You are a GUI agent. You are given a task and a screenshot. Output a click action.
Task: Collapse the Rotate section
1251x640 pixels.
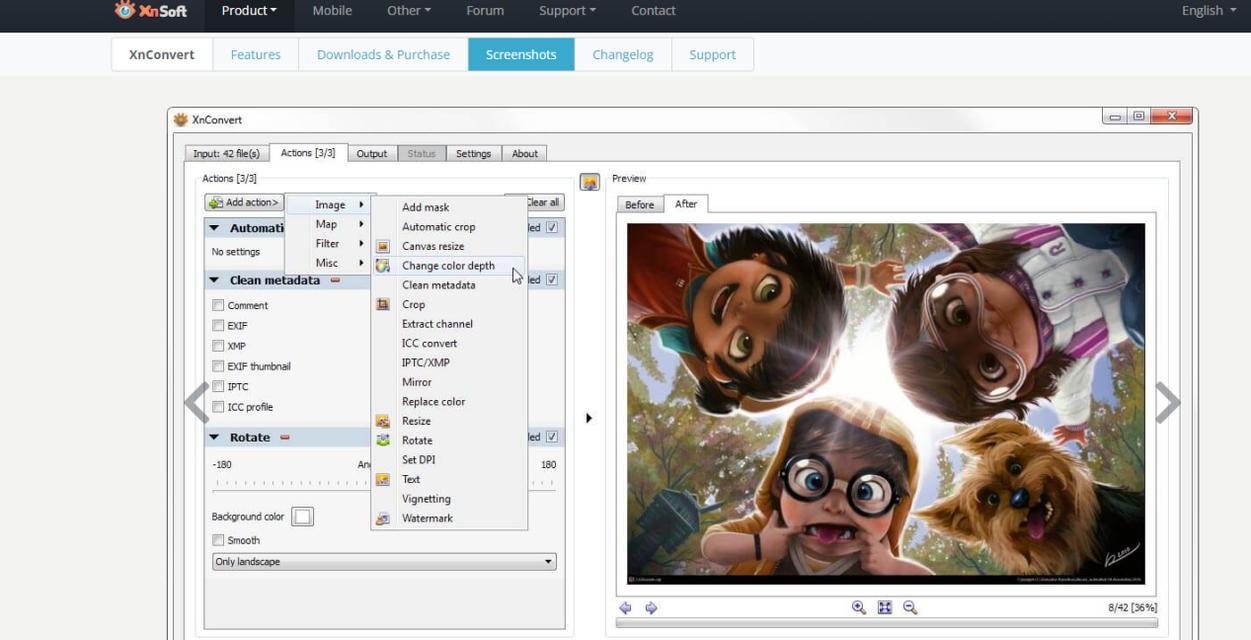214,437
